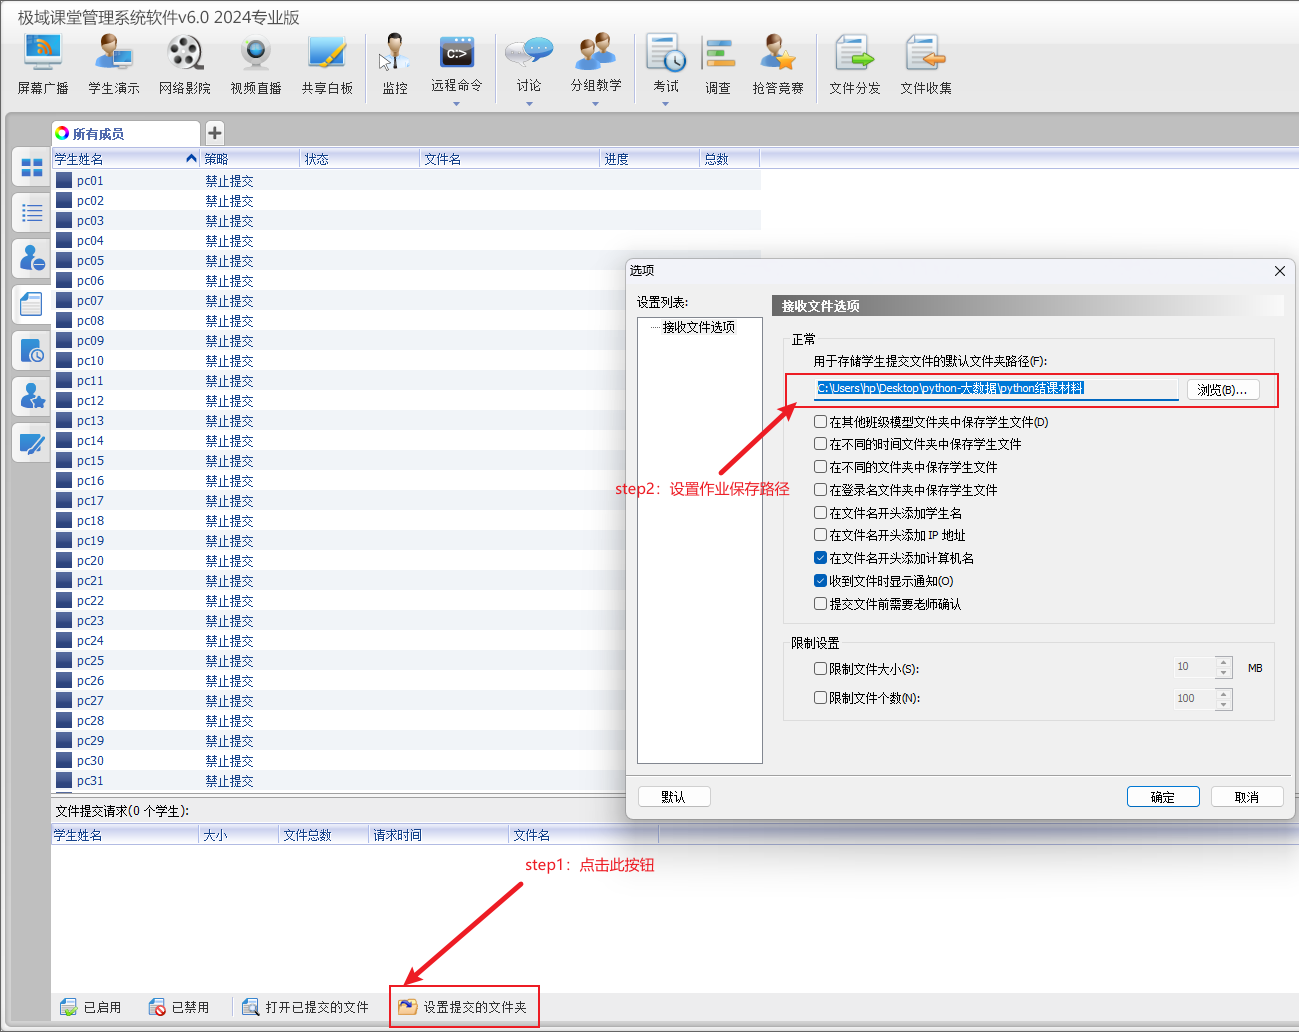Uncheck 收到文件时显示通知 option
The height and width of the screenshot is (1032, 1299).
pos(820,581)
